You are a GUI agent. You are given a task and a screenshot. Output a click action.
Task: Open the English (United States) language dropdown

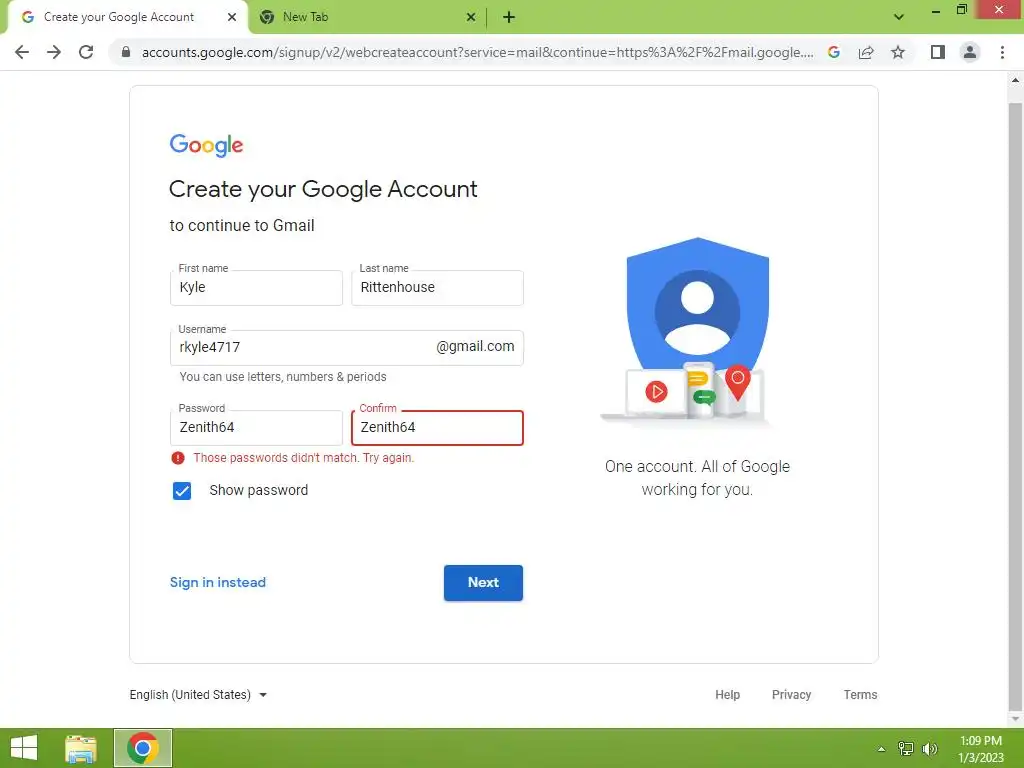[x=199, y=695]
